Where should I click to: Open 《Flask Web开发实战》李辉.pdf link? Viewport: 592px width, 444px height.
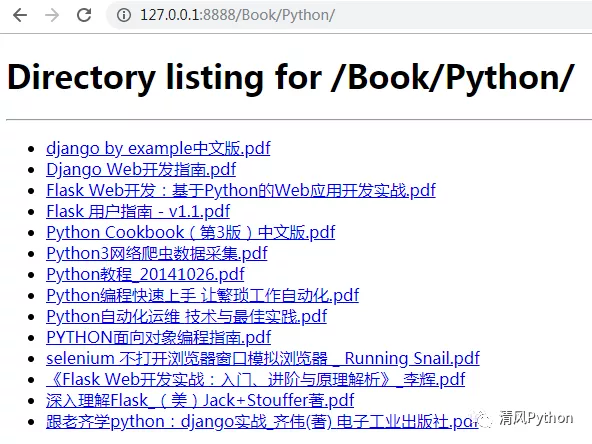tap(256, 379)
